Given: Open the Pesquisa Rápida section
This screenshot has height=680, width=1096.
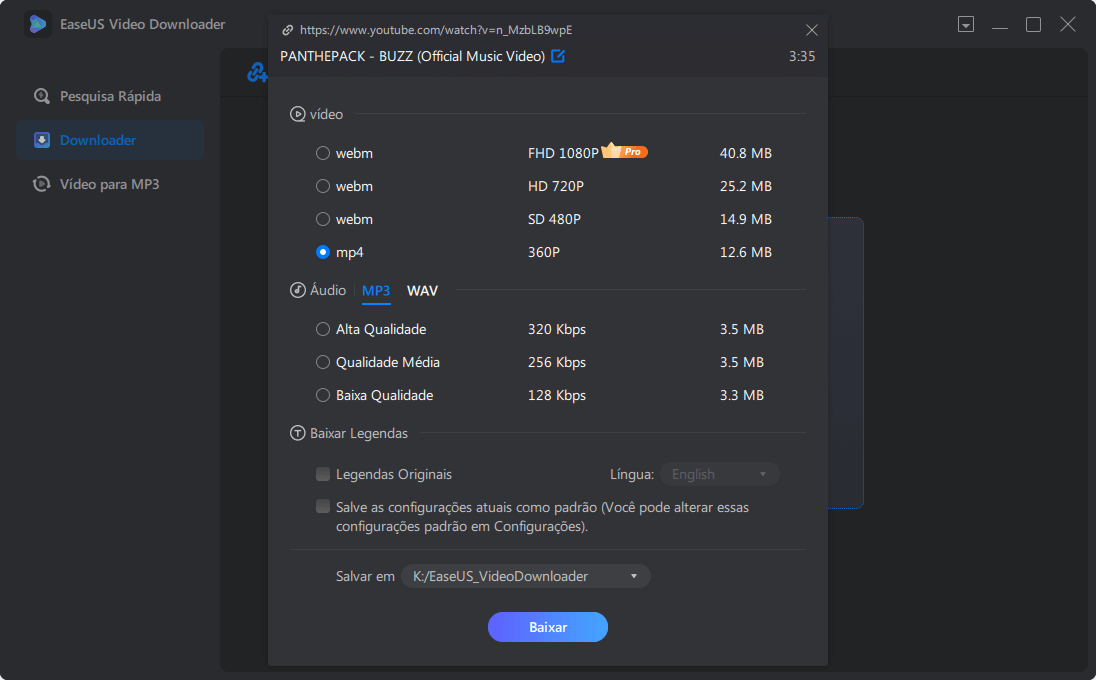Looking at the screenshot, I should [x=110, y=96].
